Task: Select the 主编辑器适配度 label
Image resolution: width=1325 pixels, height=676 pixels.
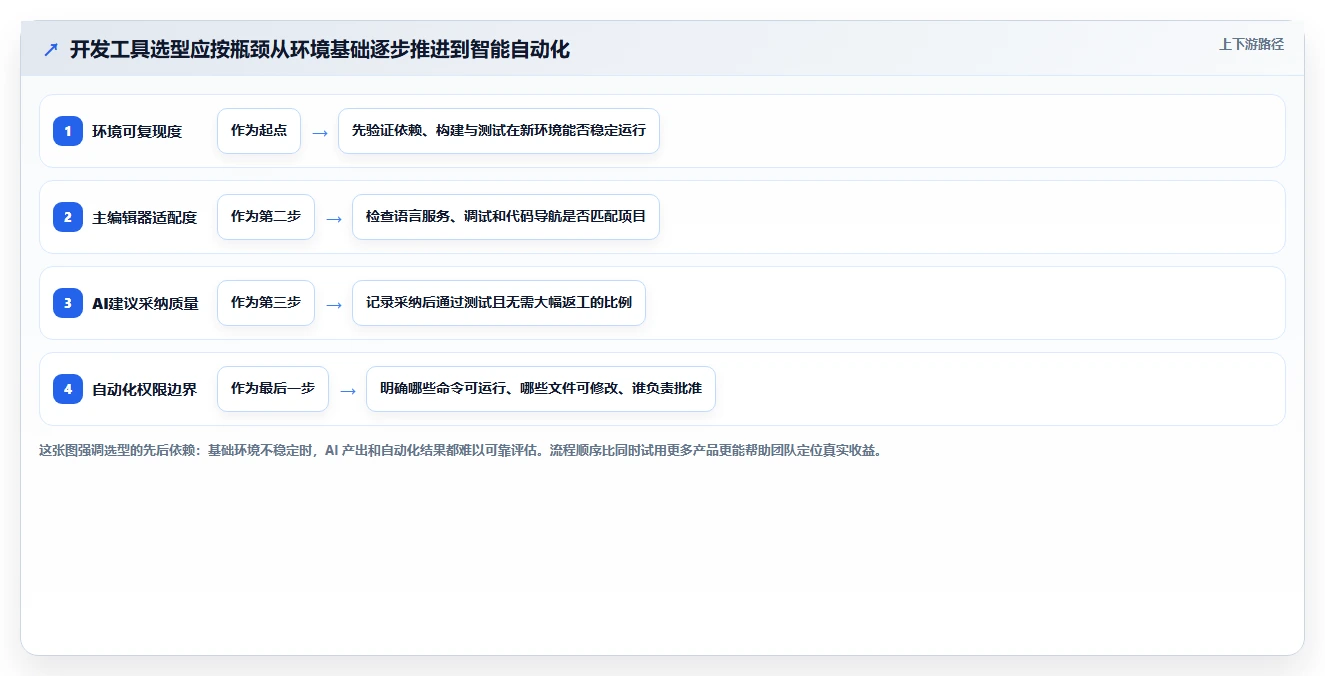Action: tap(145, 217)
